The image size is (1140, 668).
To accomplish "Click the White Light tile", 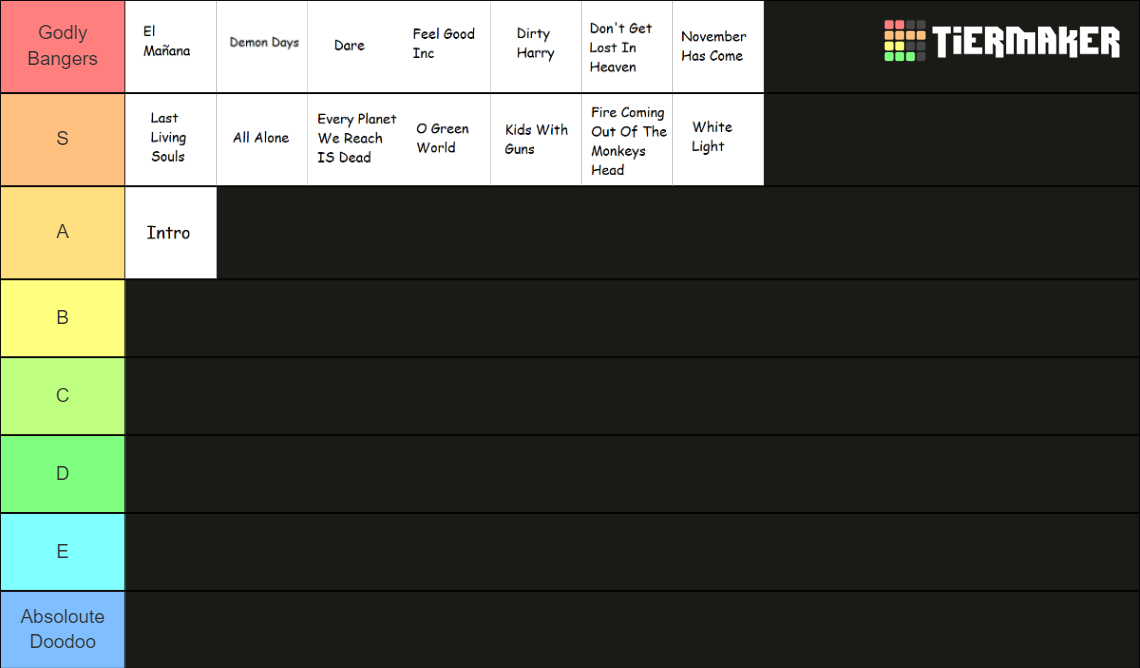I will (718, 140).
